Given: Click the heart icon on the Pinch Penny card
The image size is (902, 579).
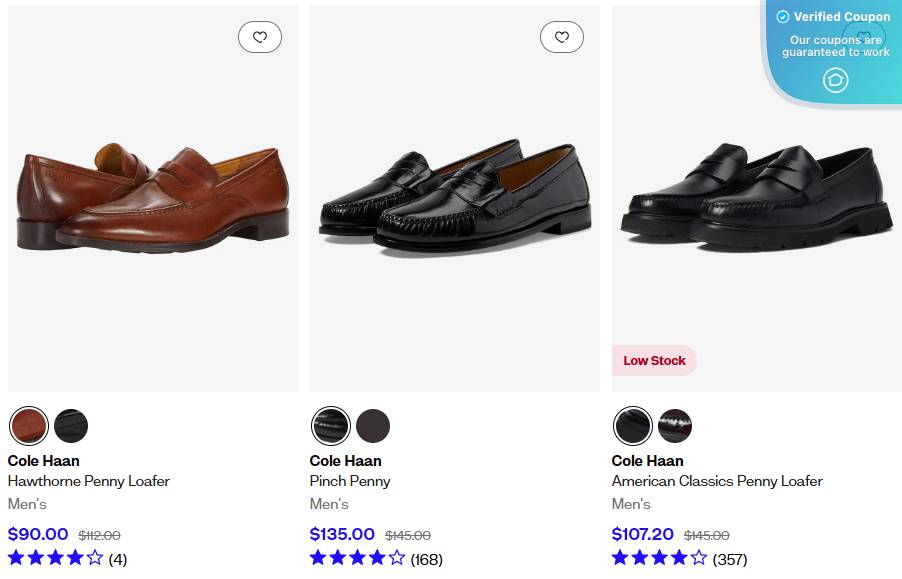Looking at the screenshot, I should pos(562,36).
